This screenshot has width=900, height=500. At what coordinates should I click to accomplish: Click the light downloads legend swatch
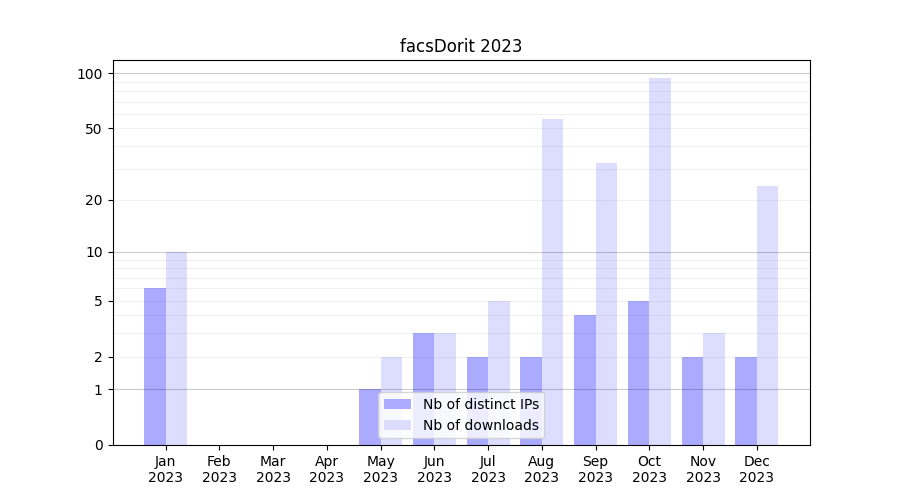point(397,425)
